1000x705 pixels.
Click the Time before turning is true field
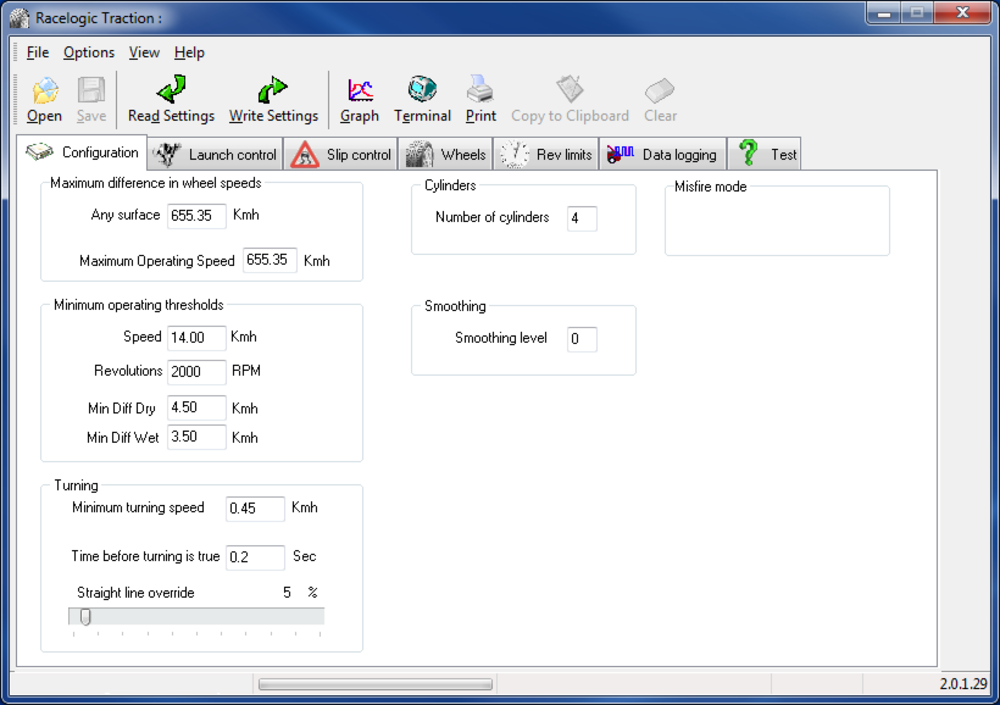pos(255,557)
